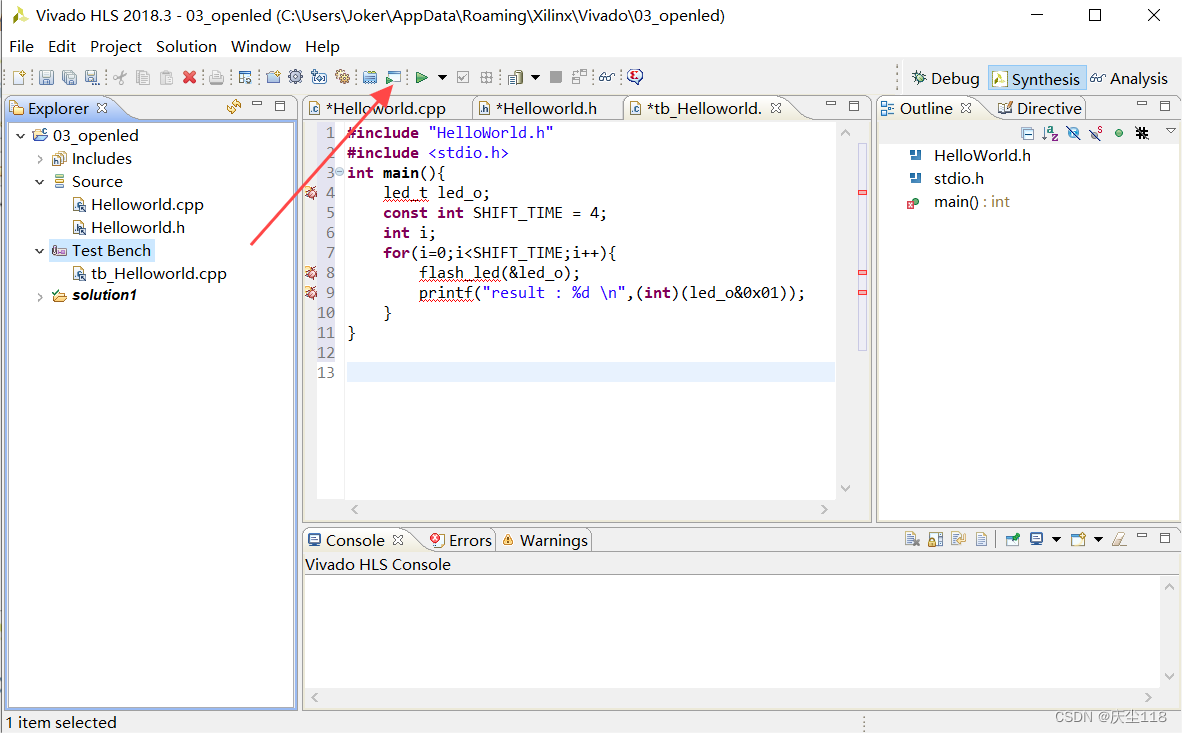Click the editor vertical scrollbar down arrow
The width and height of the screenshot is (1182, 733).
tap(845, 488)
